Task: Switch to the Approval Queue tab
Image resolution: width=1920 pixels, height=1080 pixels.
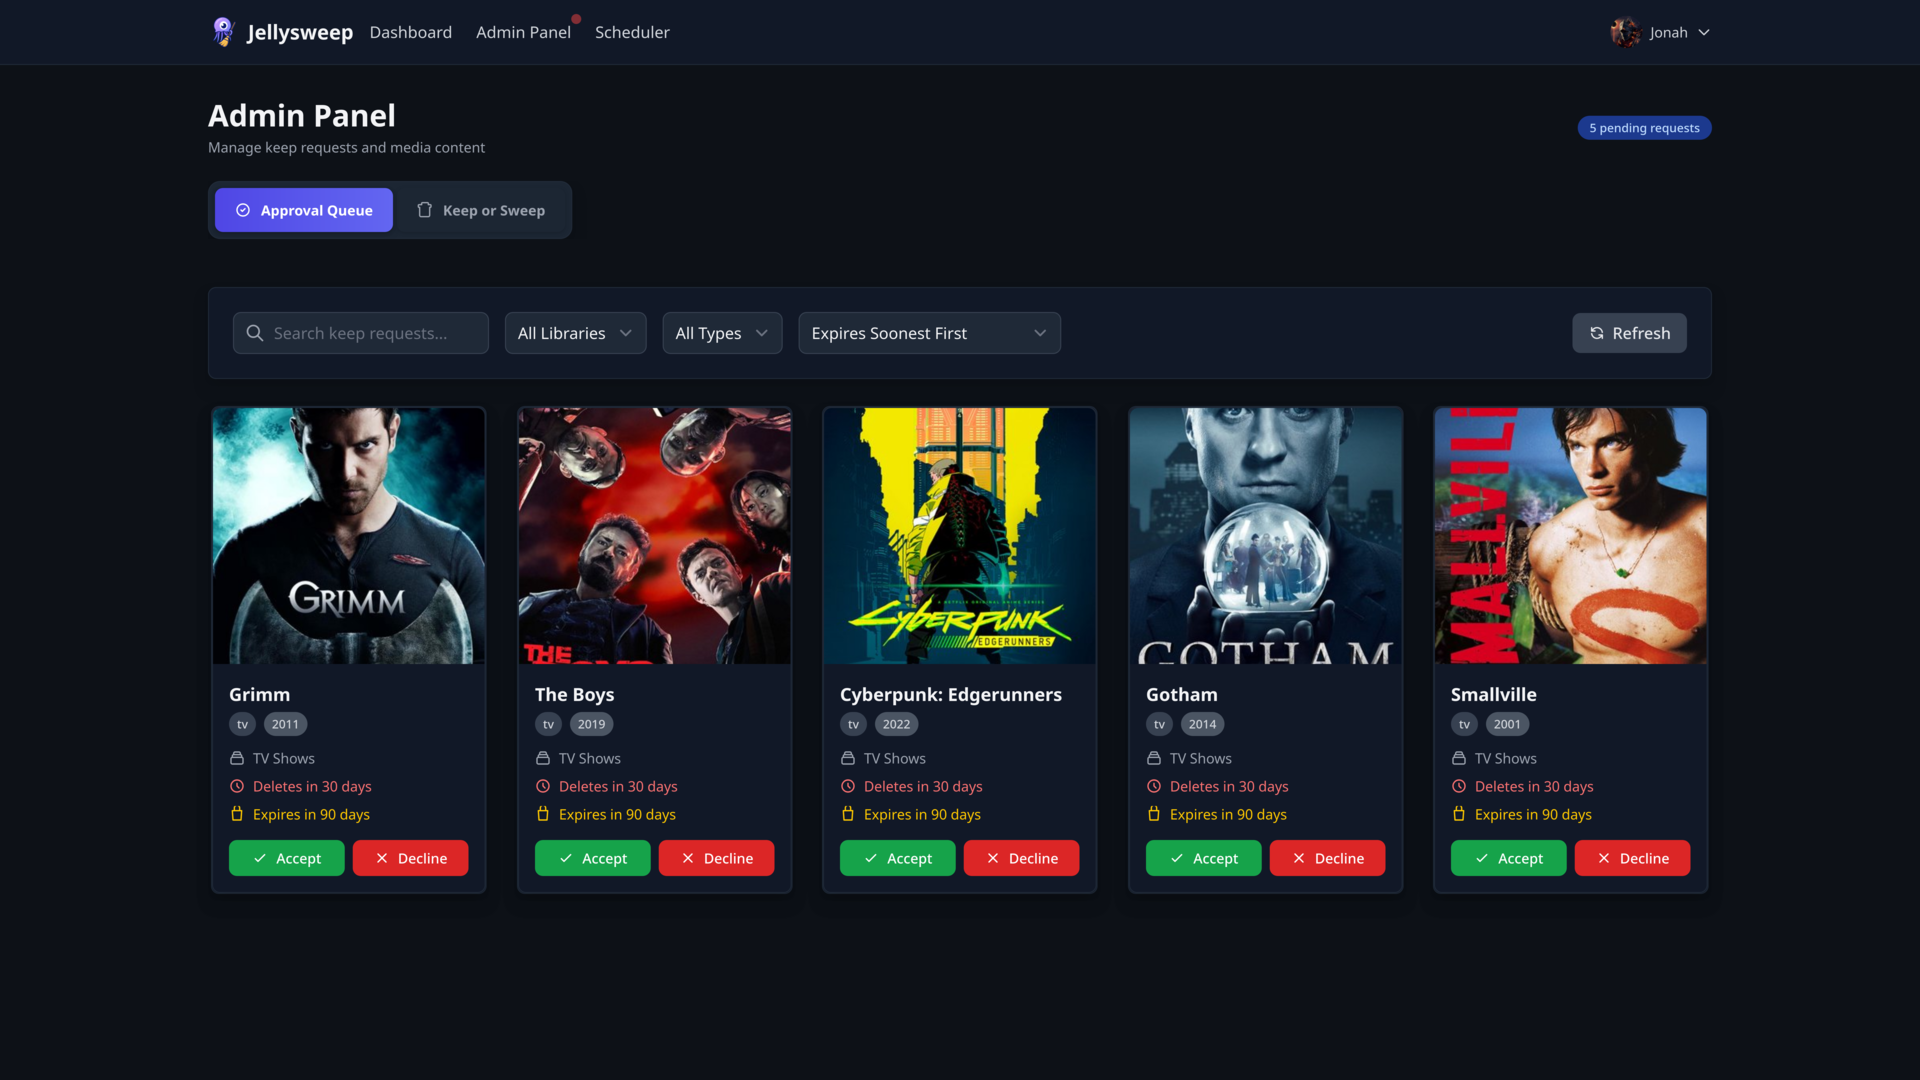Action: (304, 210)
